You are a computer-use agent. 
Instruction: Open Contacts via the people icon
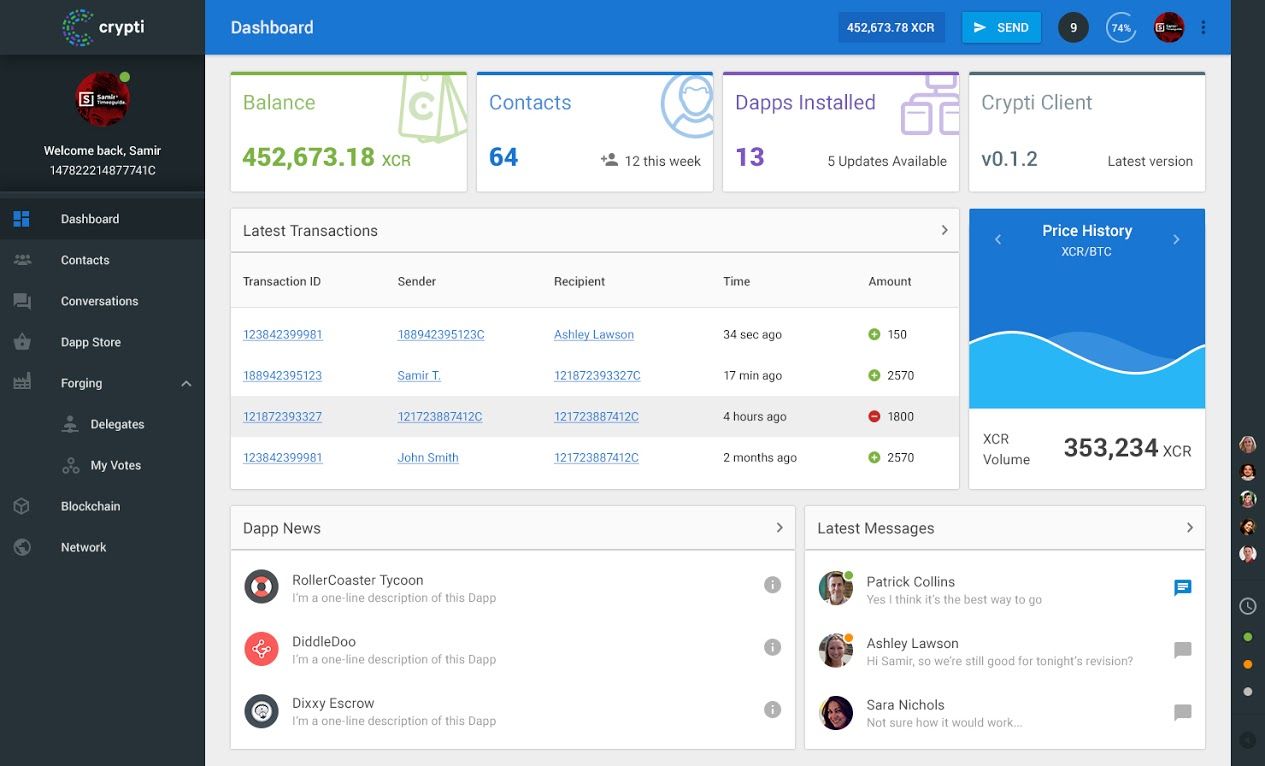[22, 259]
